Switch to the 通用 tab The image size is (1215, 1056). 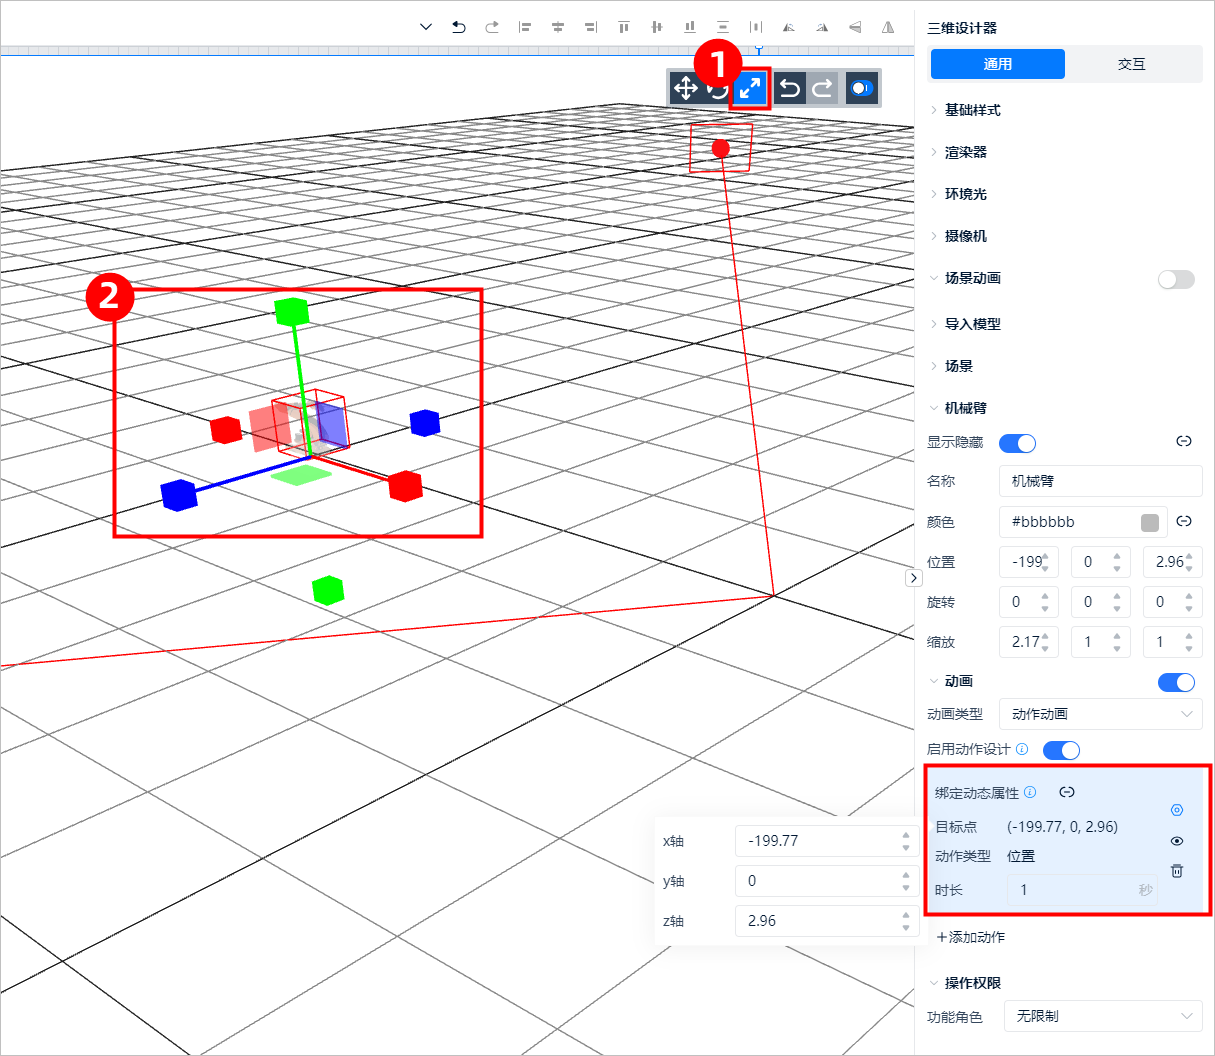pyautogui.click(x=998, y=64)
